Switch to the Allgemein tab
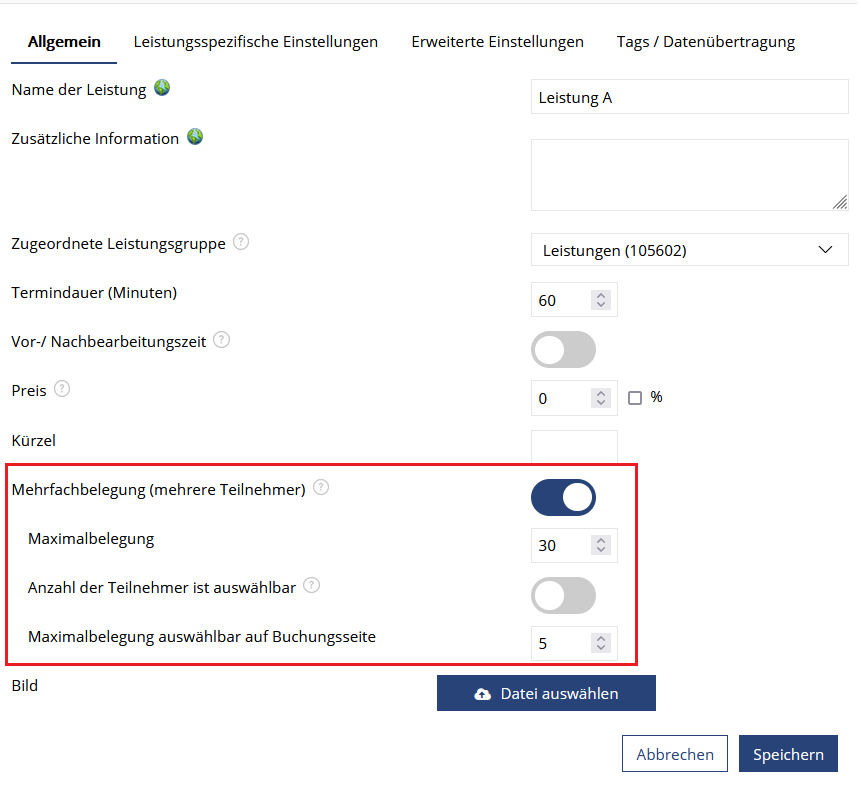This screenshot has width=861, height=785. click(64, 42)
